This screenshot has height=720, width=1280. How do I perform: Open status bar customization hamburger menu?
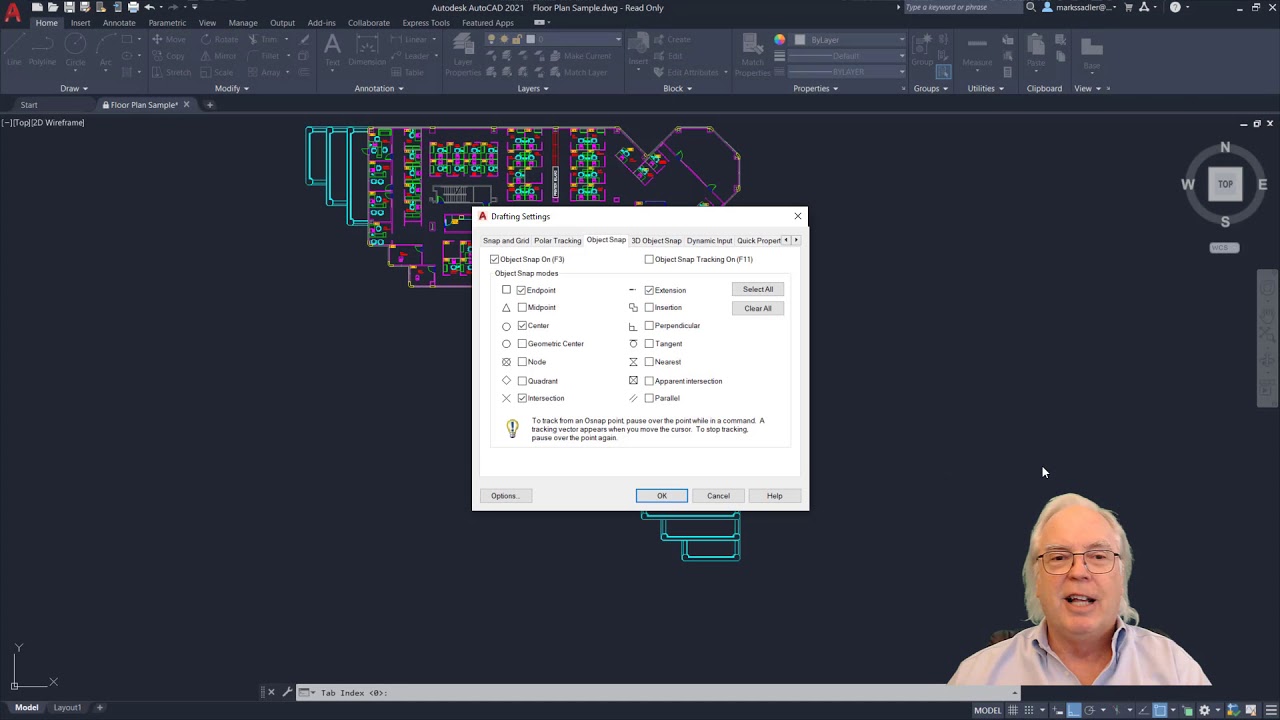tap(1271, 710)
